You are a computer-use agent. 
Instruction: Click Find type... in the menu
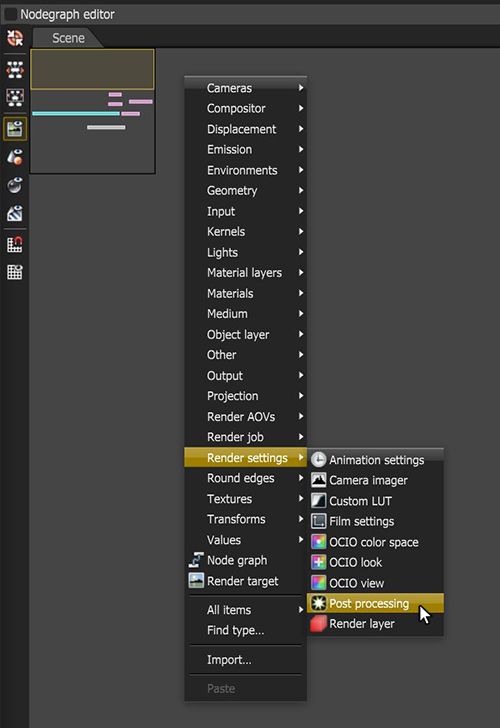[235, 630]
